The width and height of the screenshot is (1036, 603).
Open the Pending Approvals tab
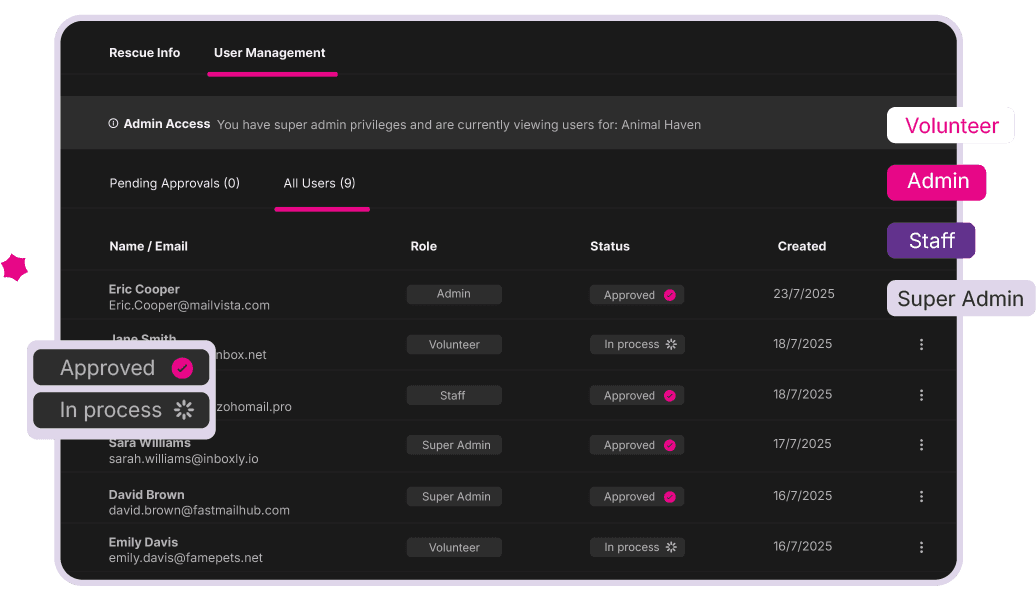(174, 183)
